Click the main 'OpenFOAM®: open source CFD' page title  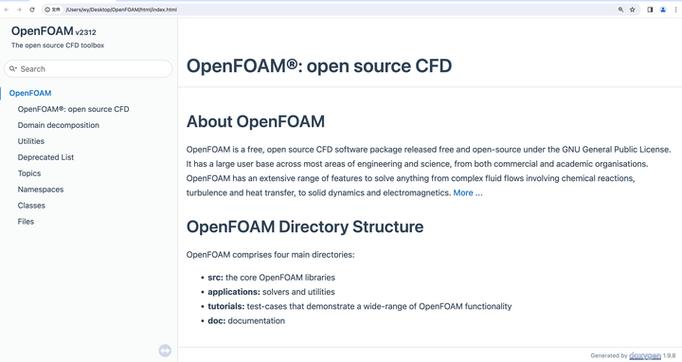pyautogui.click(x=319, y=66)
